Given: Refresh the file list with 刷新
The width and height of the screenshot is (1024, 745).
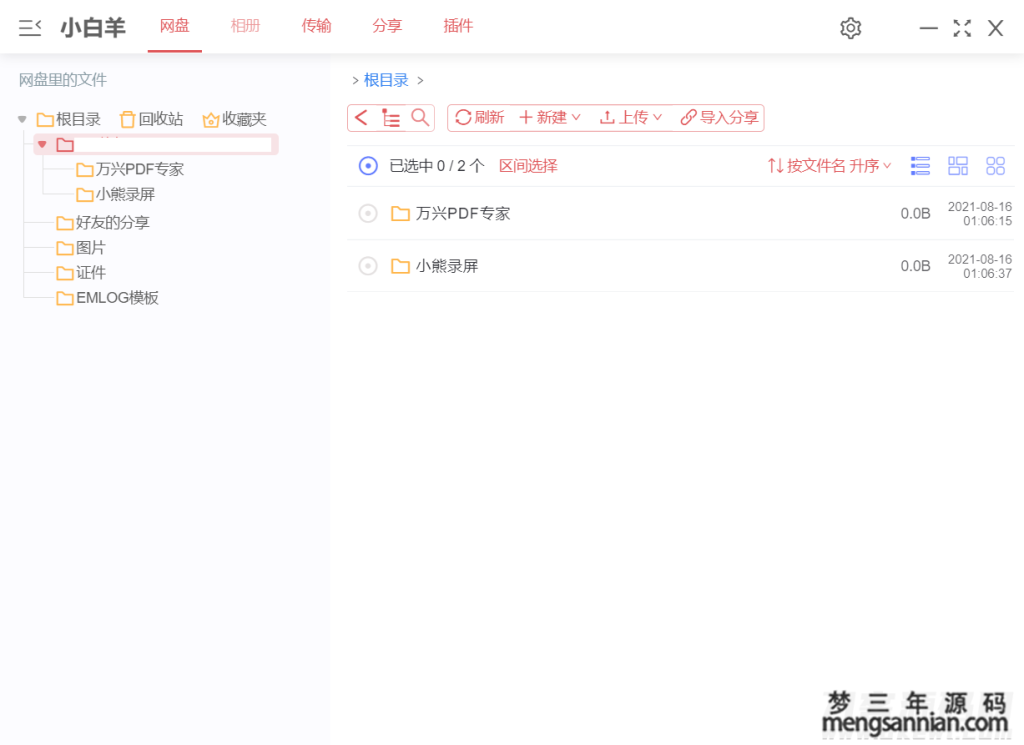Looking at the screenshot, I should 479,118.
